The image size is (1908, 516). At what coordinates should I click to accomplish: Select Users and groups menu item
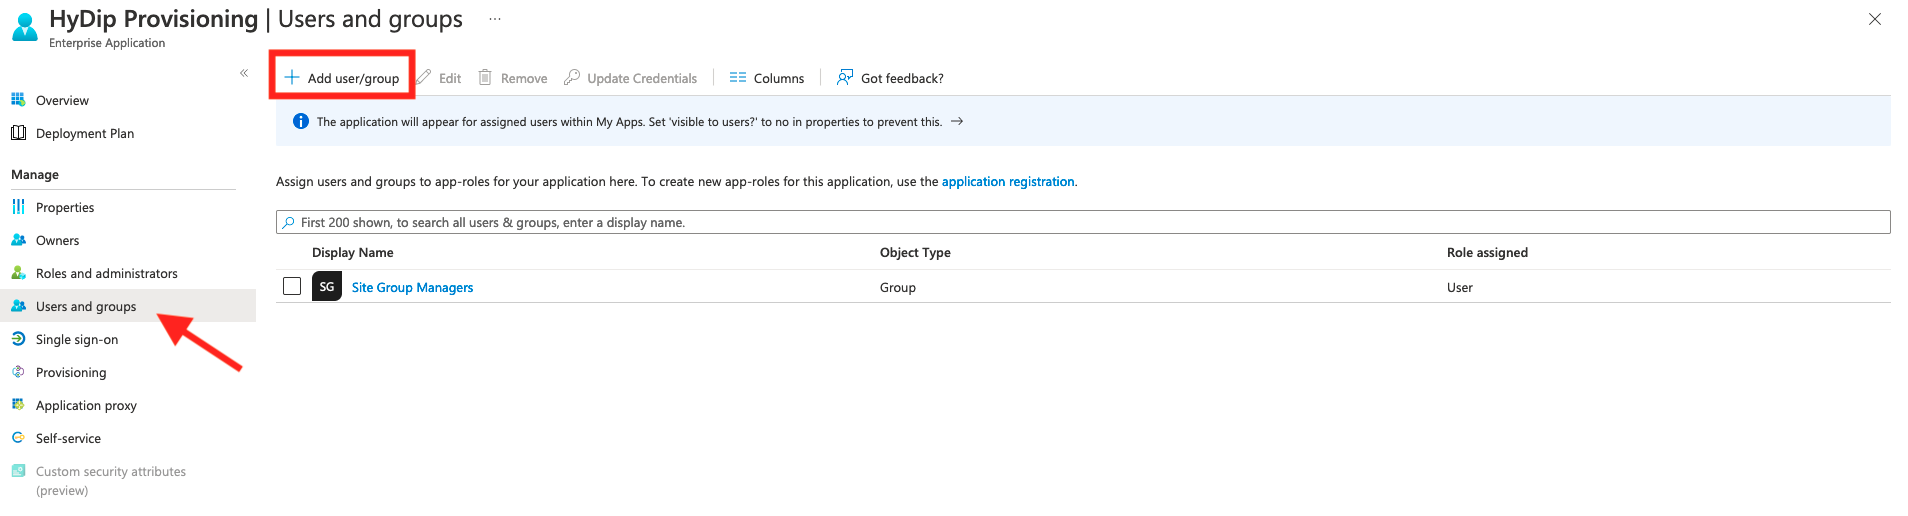[x=86, y=306]
